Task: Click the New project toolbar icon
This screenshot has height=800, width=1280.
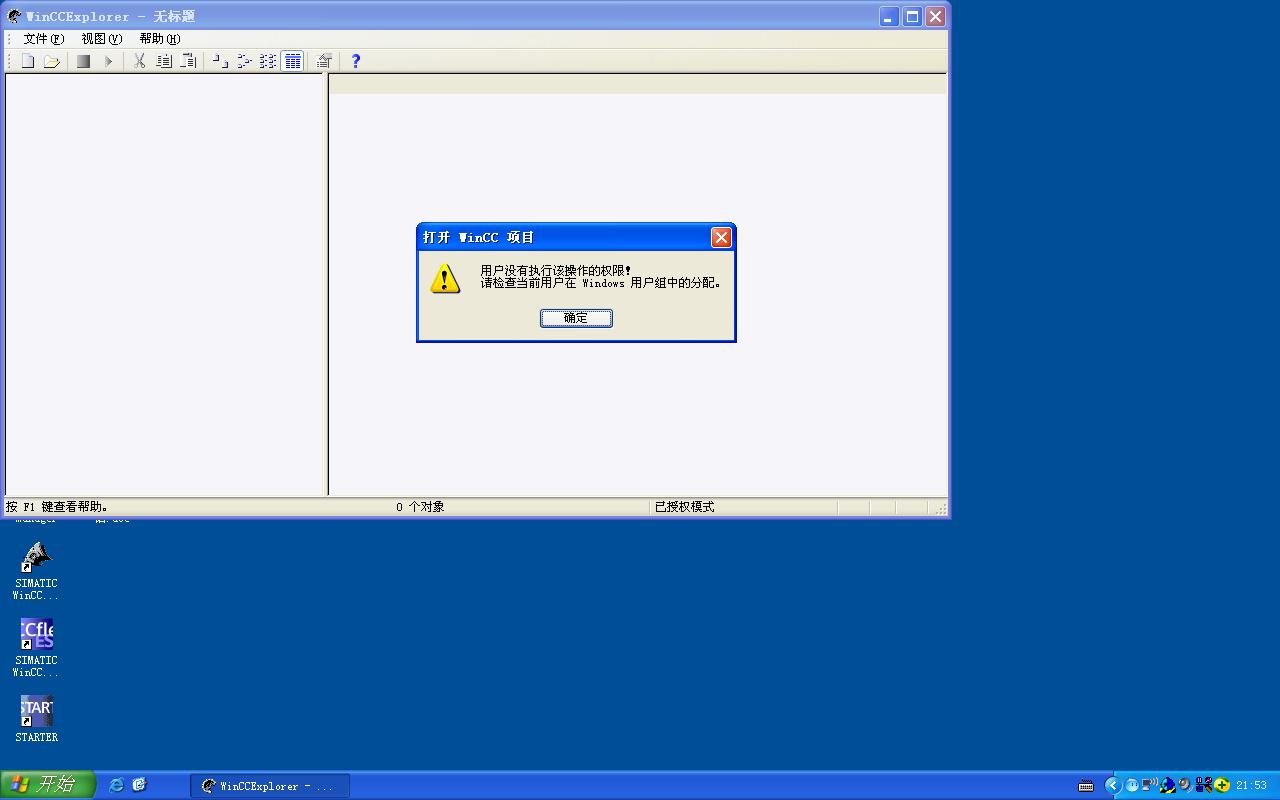Action: (28, 61)
